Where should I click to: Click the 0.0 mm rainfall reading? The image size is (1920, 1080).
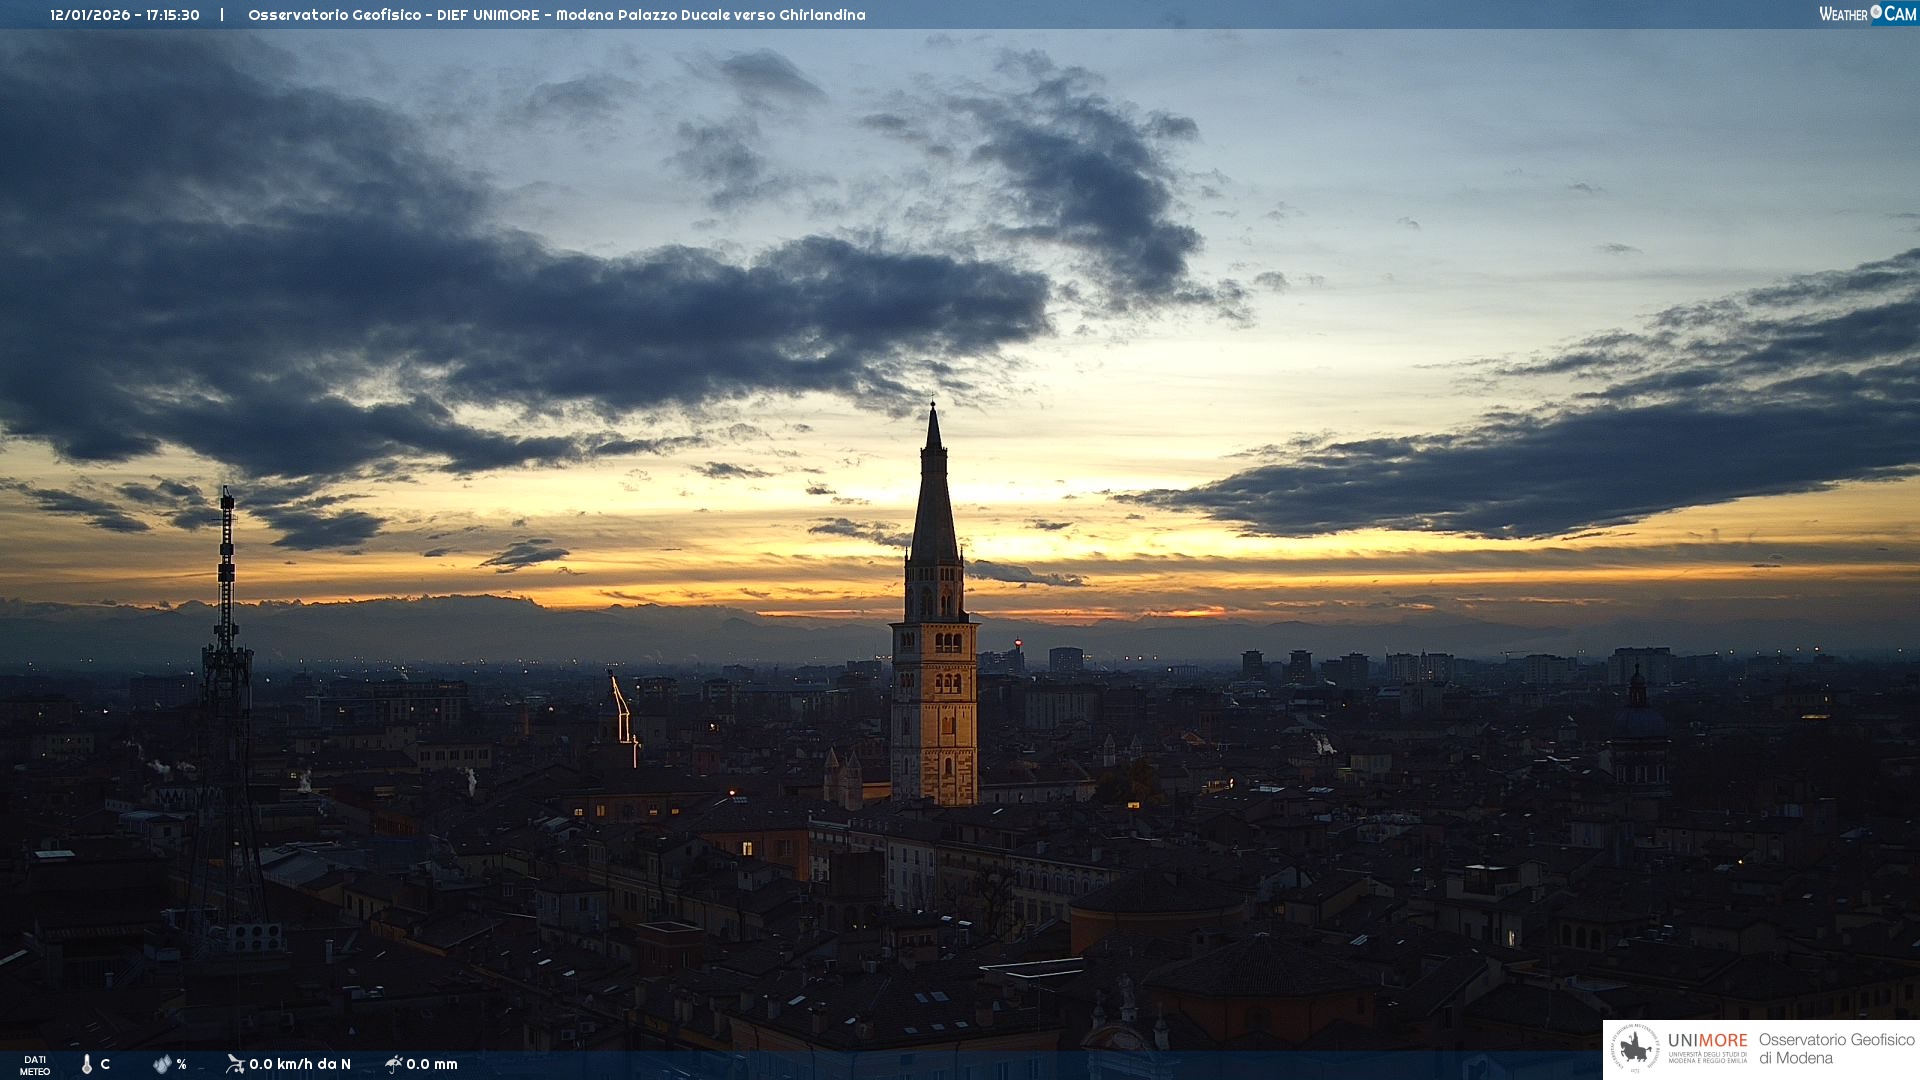432,1064
